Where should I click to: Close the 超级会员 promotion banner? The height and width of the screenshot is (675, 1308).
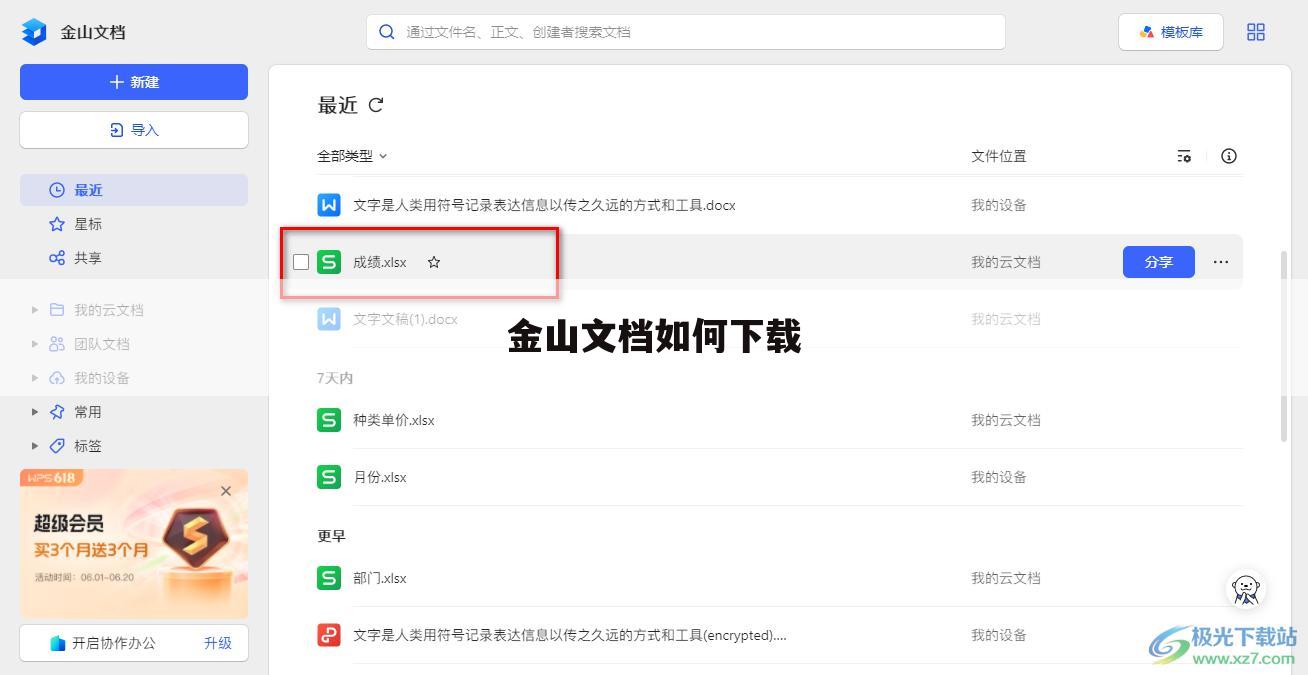[x=226, y=491]
